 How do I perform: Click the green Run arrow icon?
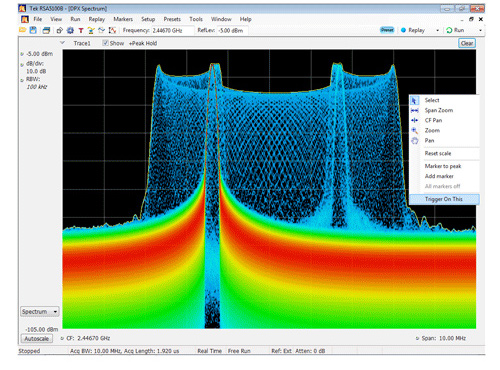tap(449, 30)
